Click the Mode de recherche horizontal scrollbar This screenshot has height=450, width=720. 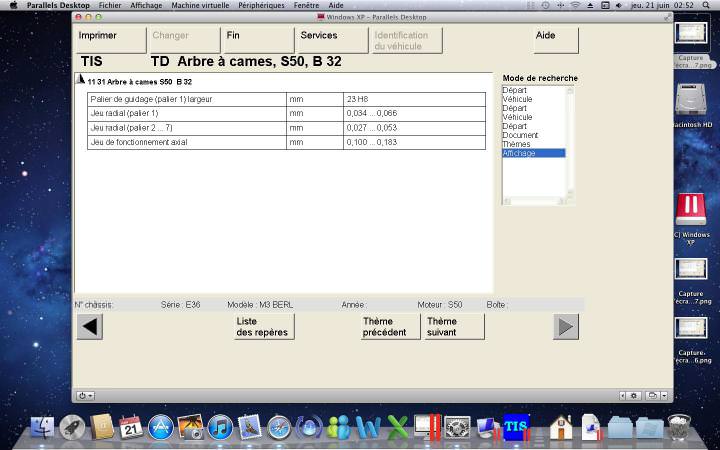tap(534, 201)
